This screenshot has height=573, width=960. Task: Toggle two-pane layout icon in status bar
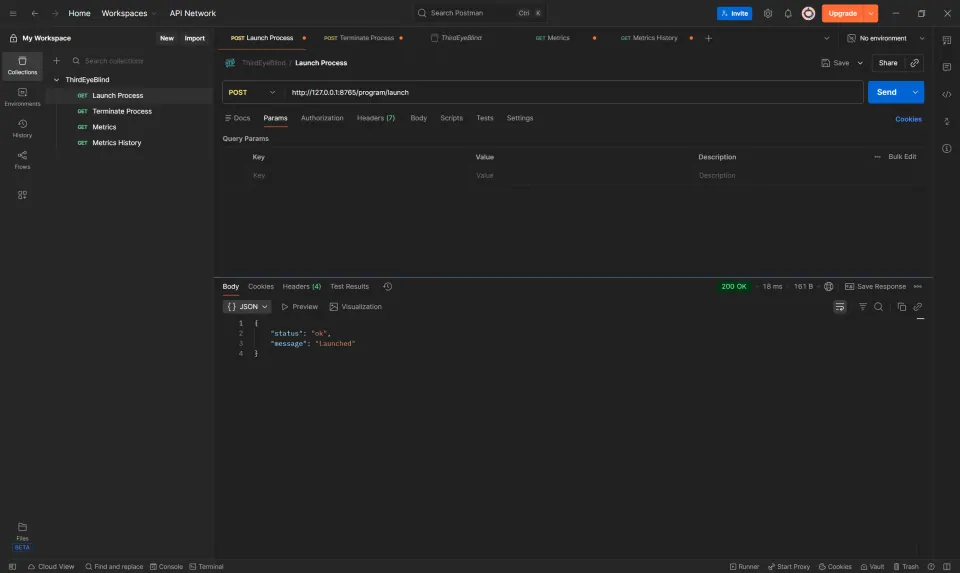[947, 566]
